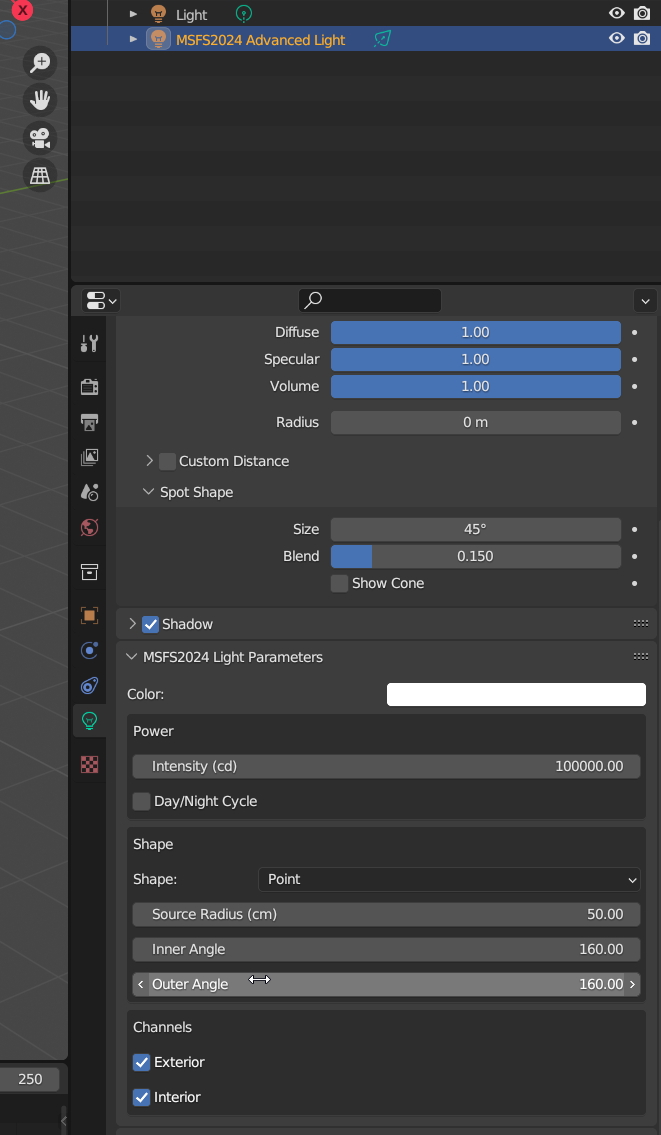The height and width of the screenshot is (1135, 661).
Task: Click the Inner Angle field
Action: [x=386, y=949]
